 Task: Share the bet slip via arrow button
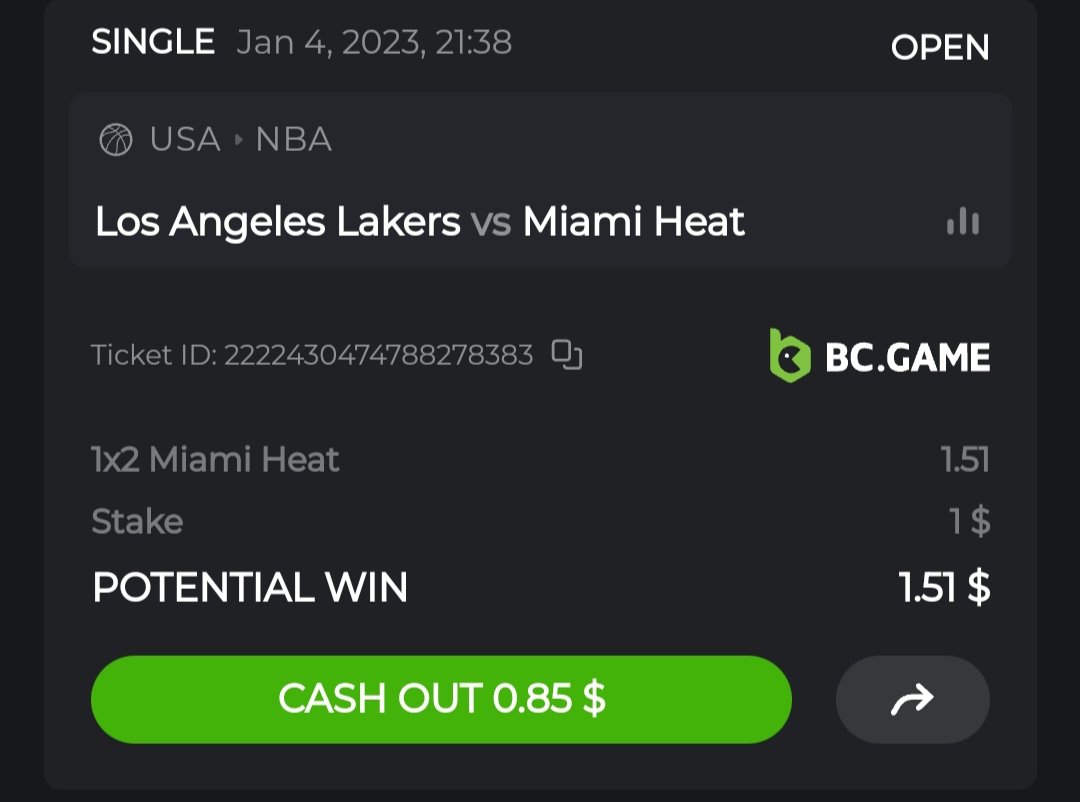coord(912,699)
